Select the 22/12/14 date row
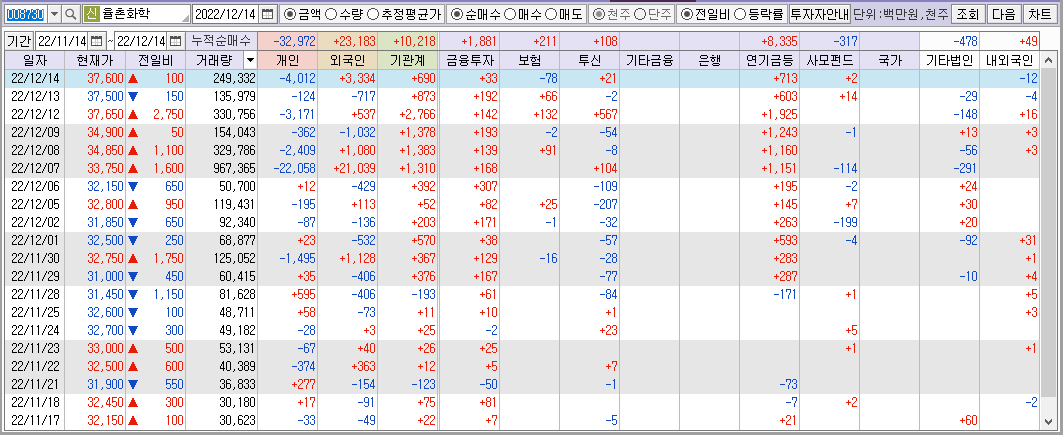Viewport: 1063px width, 435px height. point(524,78)
